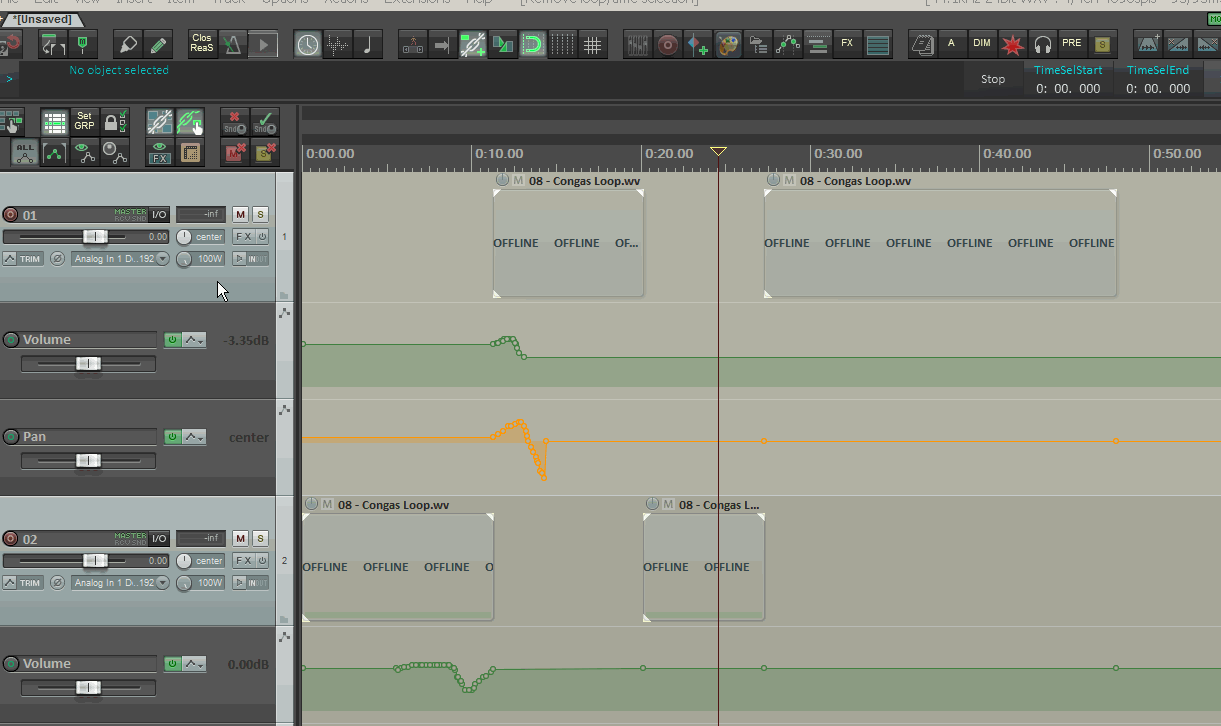
Task: Arm record on track 02
Action: [11, 539]
